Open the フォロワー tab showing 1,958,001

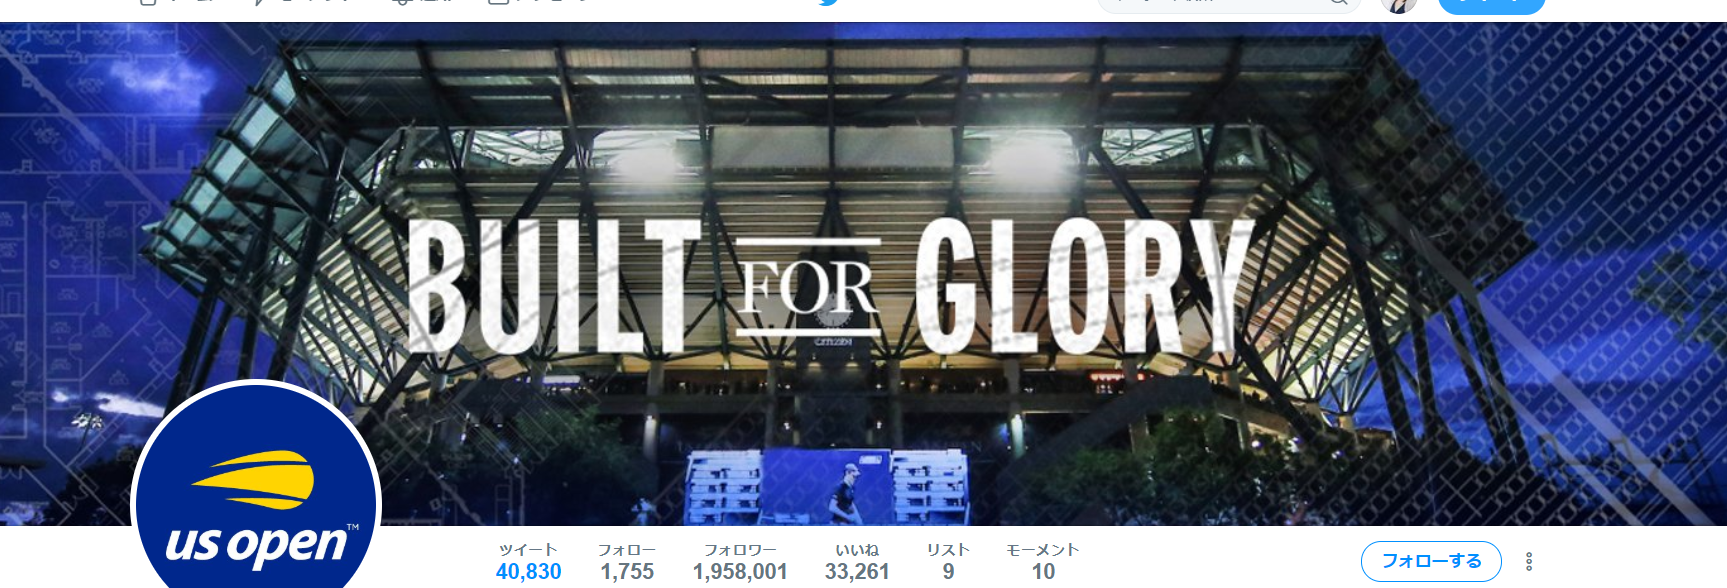[x=740, y=562]
